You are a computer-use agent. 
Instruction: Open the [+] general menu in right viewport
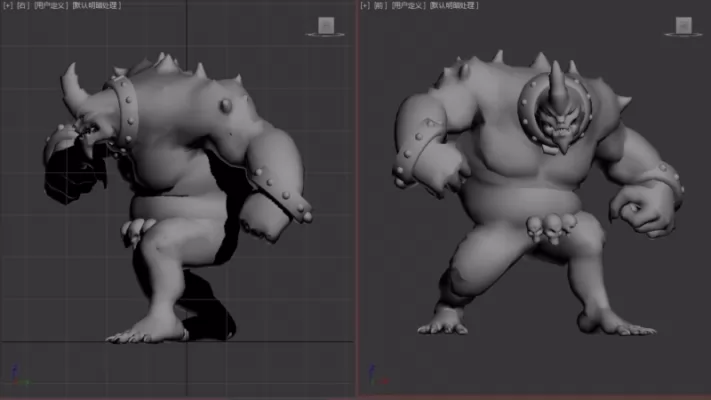pyautogui.click(x=365, y=5)
